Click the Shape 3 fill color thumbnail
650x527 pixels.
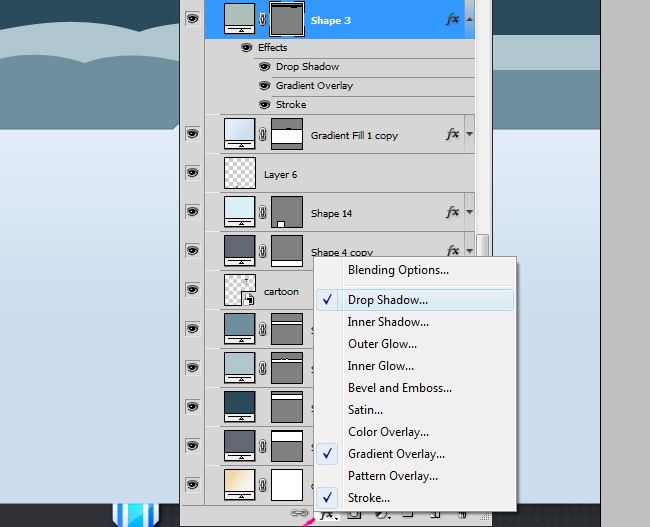[x=240, y=20]
